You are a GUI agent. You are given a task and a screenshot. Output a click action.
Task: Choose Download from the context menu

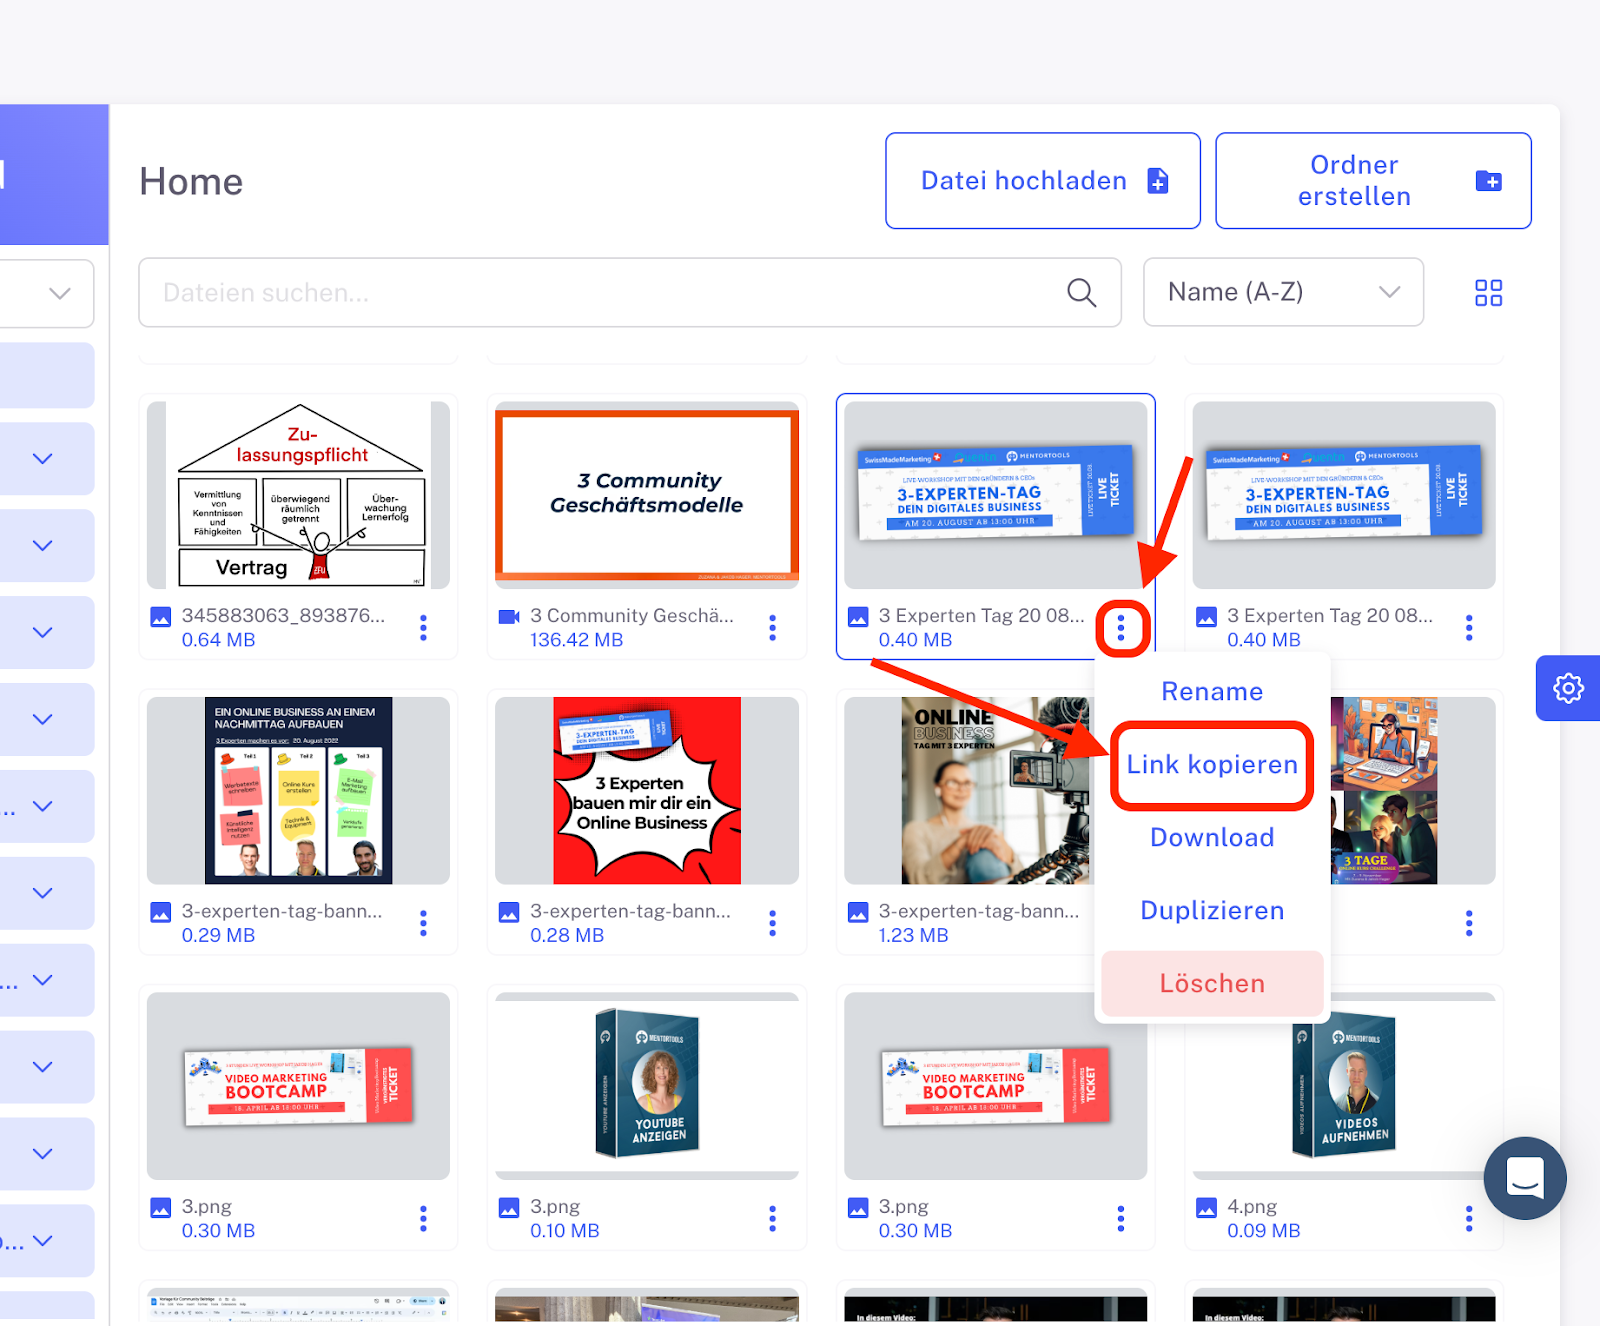[x=1212, y=837]
